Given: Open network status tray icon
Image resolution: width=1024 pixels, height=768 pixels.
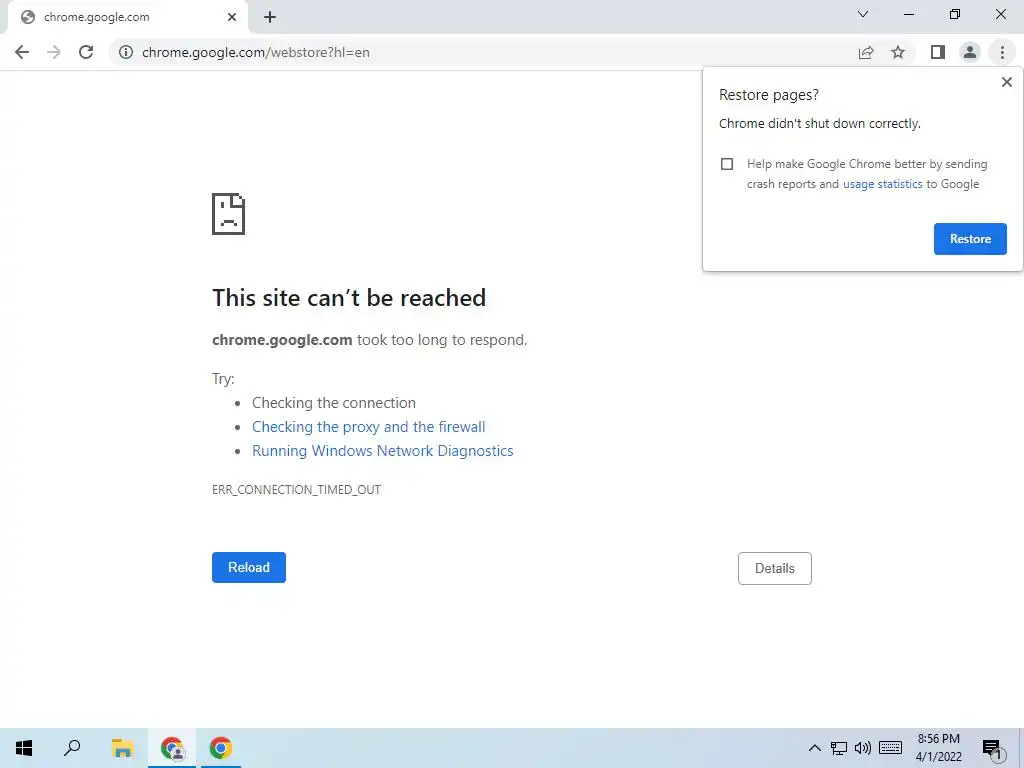Looking at the screenshot, I should point(839,748).
